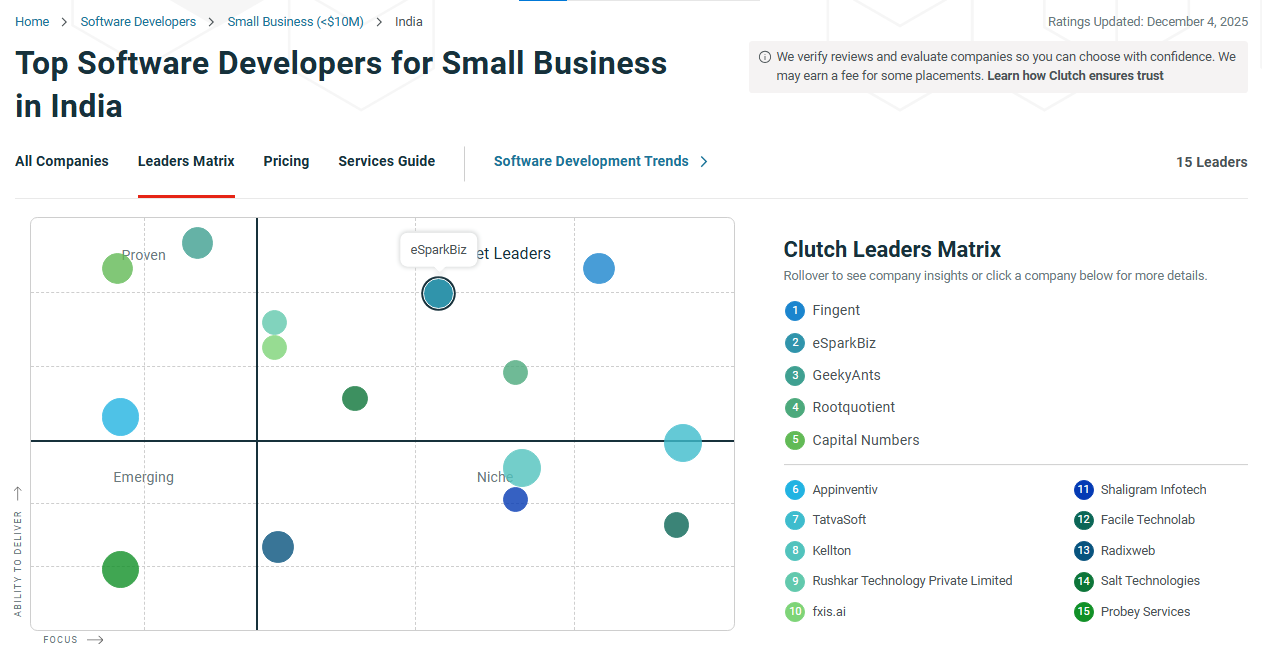The width and height of the screenshot is (1264, 653).
Task: Click the highlighted eSparkBiz bubble in the matrix
Action: [438, 294]
